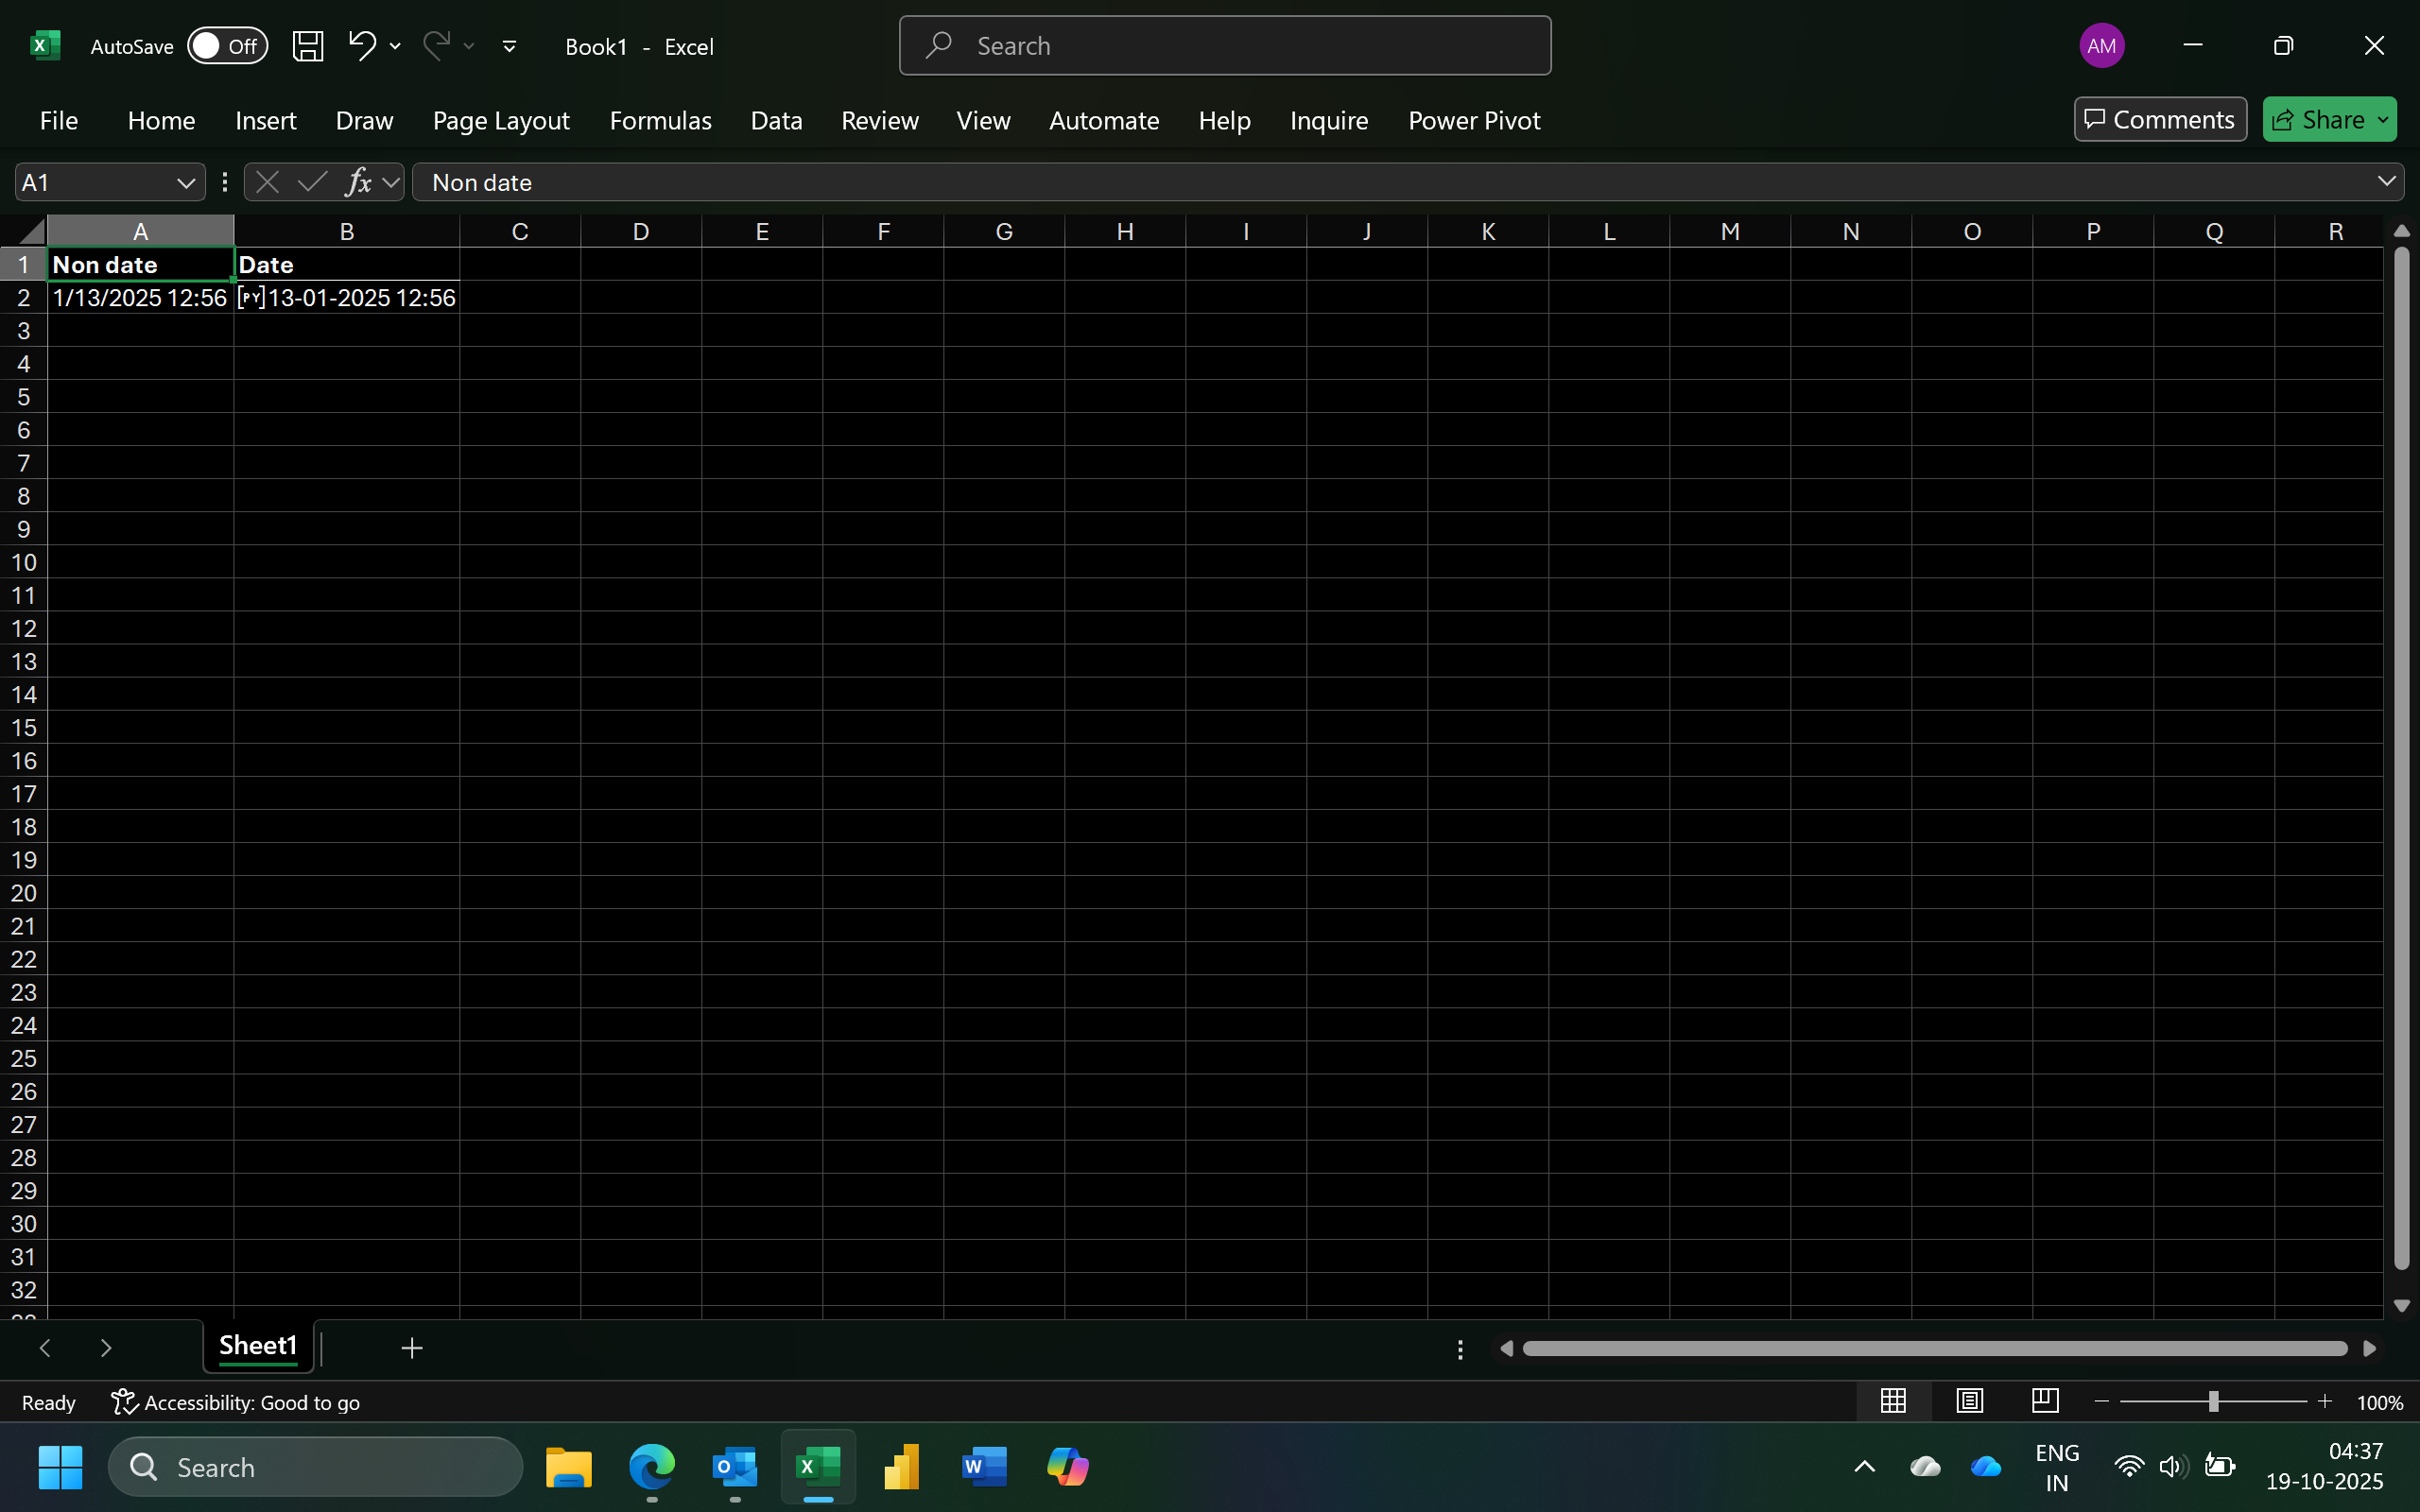The width and height of the screenshot is (2420, 1512).
Task: Open the Undo history dropdown arrow
Action: (395, 46)
